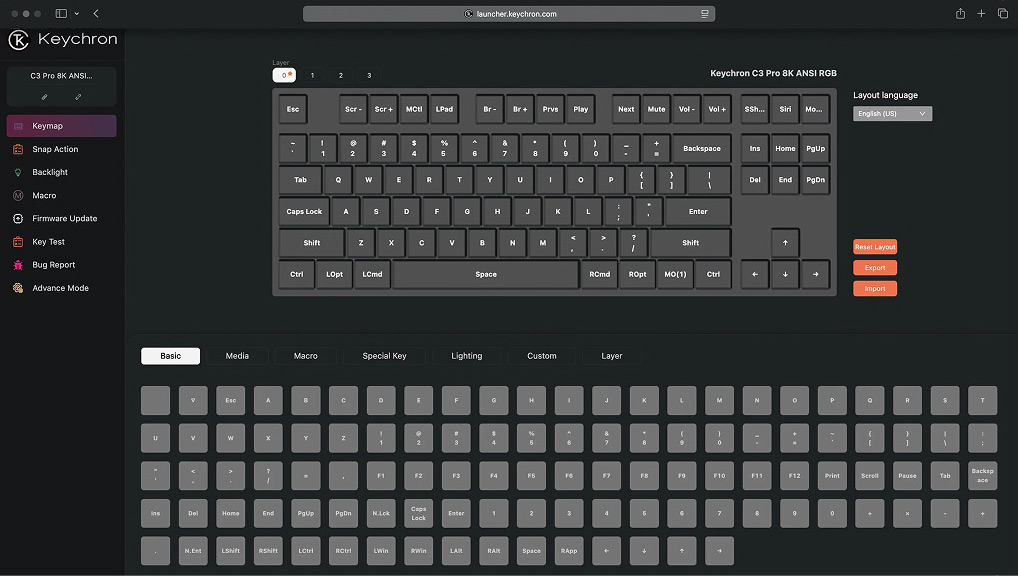Click the Snap Action sidebar icon
The image size is (1018, 576).
[18, 149]
